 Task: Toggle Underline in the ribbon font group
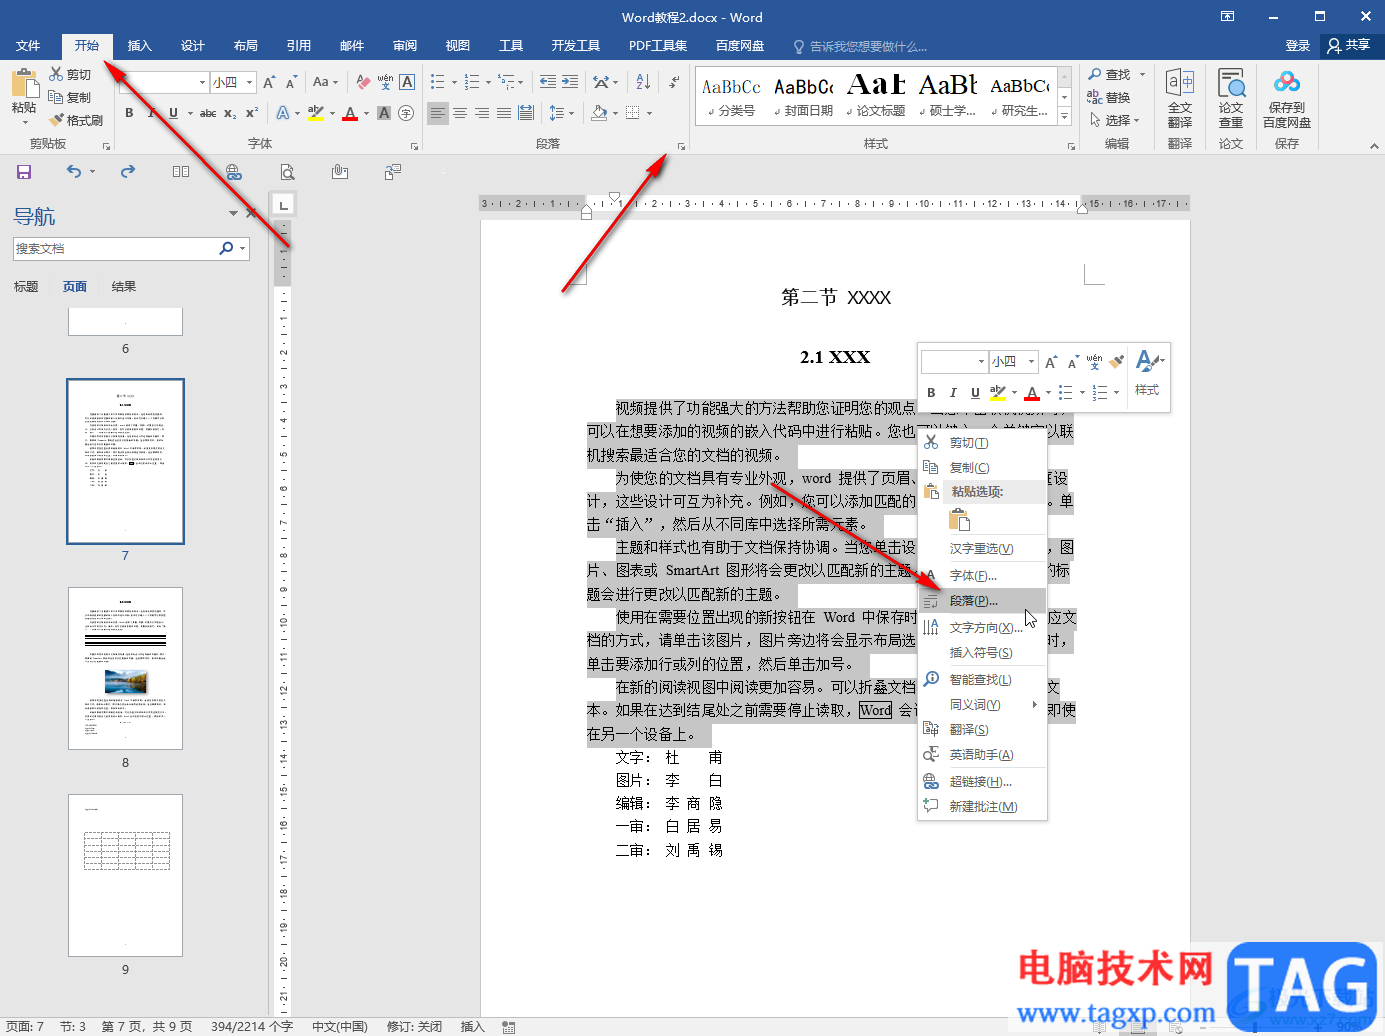tap(173, 113)
